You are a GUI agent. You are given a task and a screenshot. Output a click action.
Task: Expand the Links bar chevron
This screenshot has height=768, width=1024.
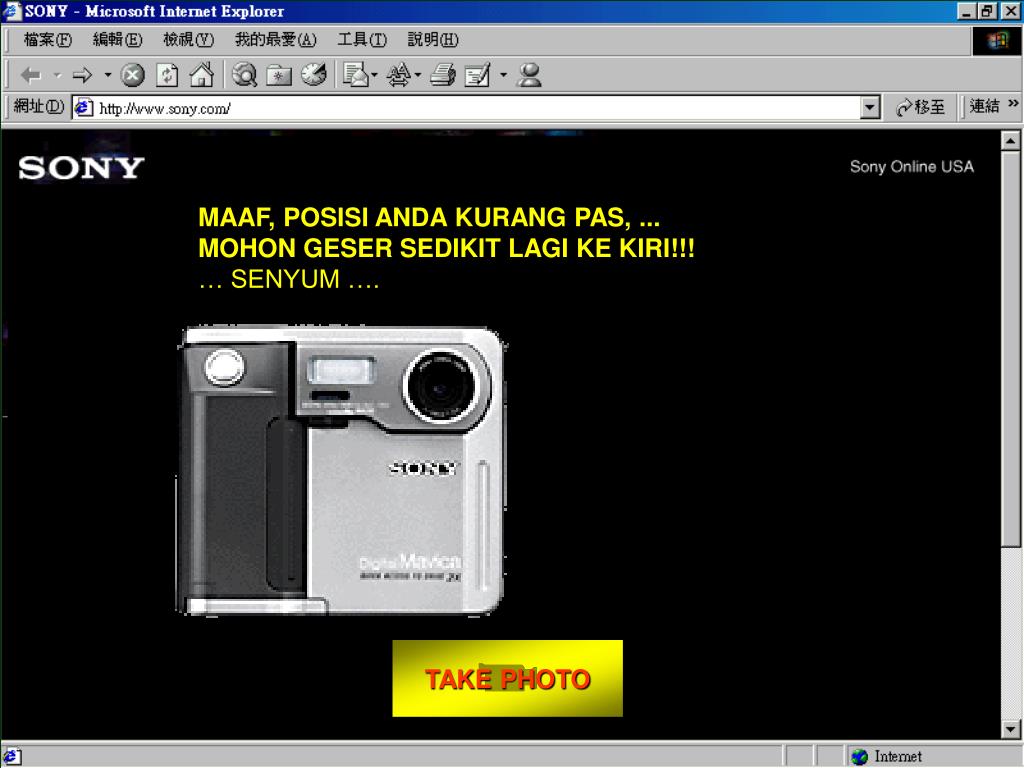click(x=1013, y=103)
